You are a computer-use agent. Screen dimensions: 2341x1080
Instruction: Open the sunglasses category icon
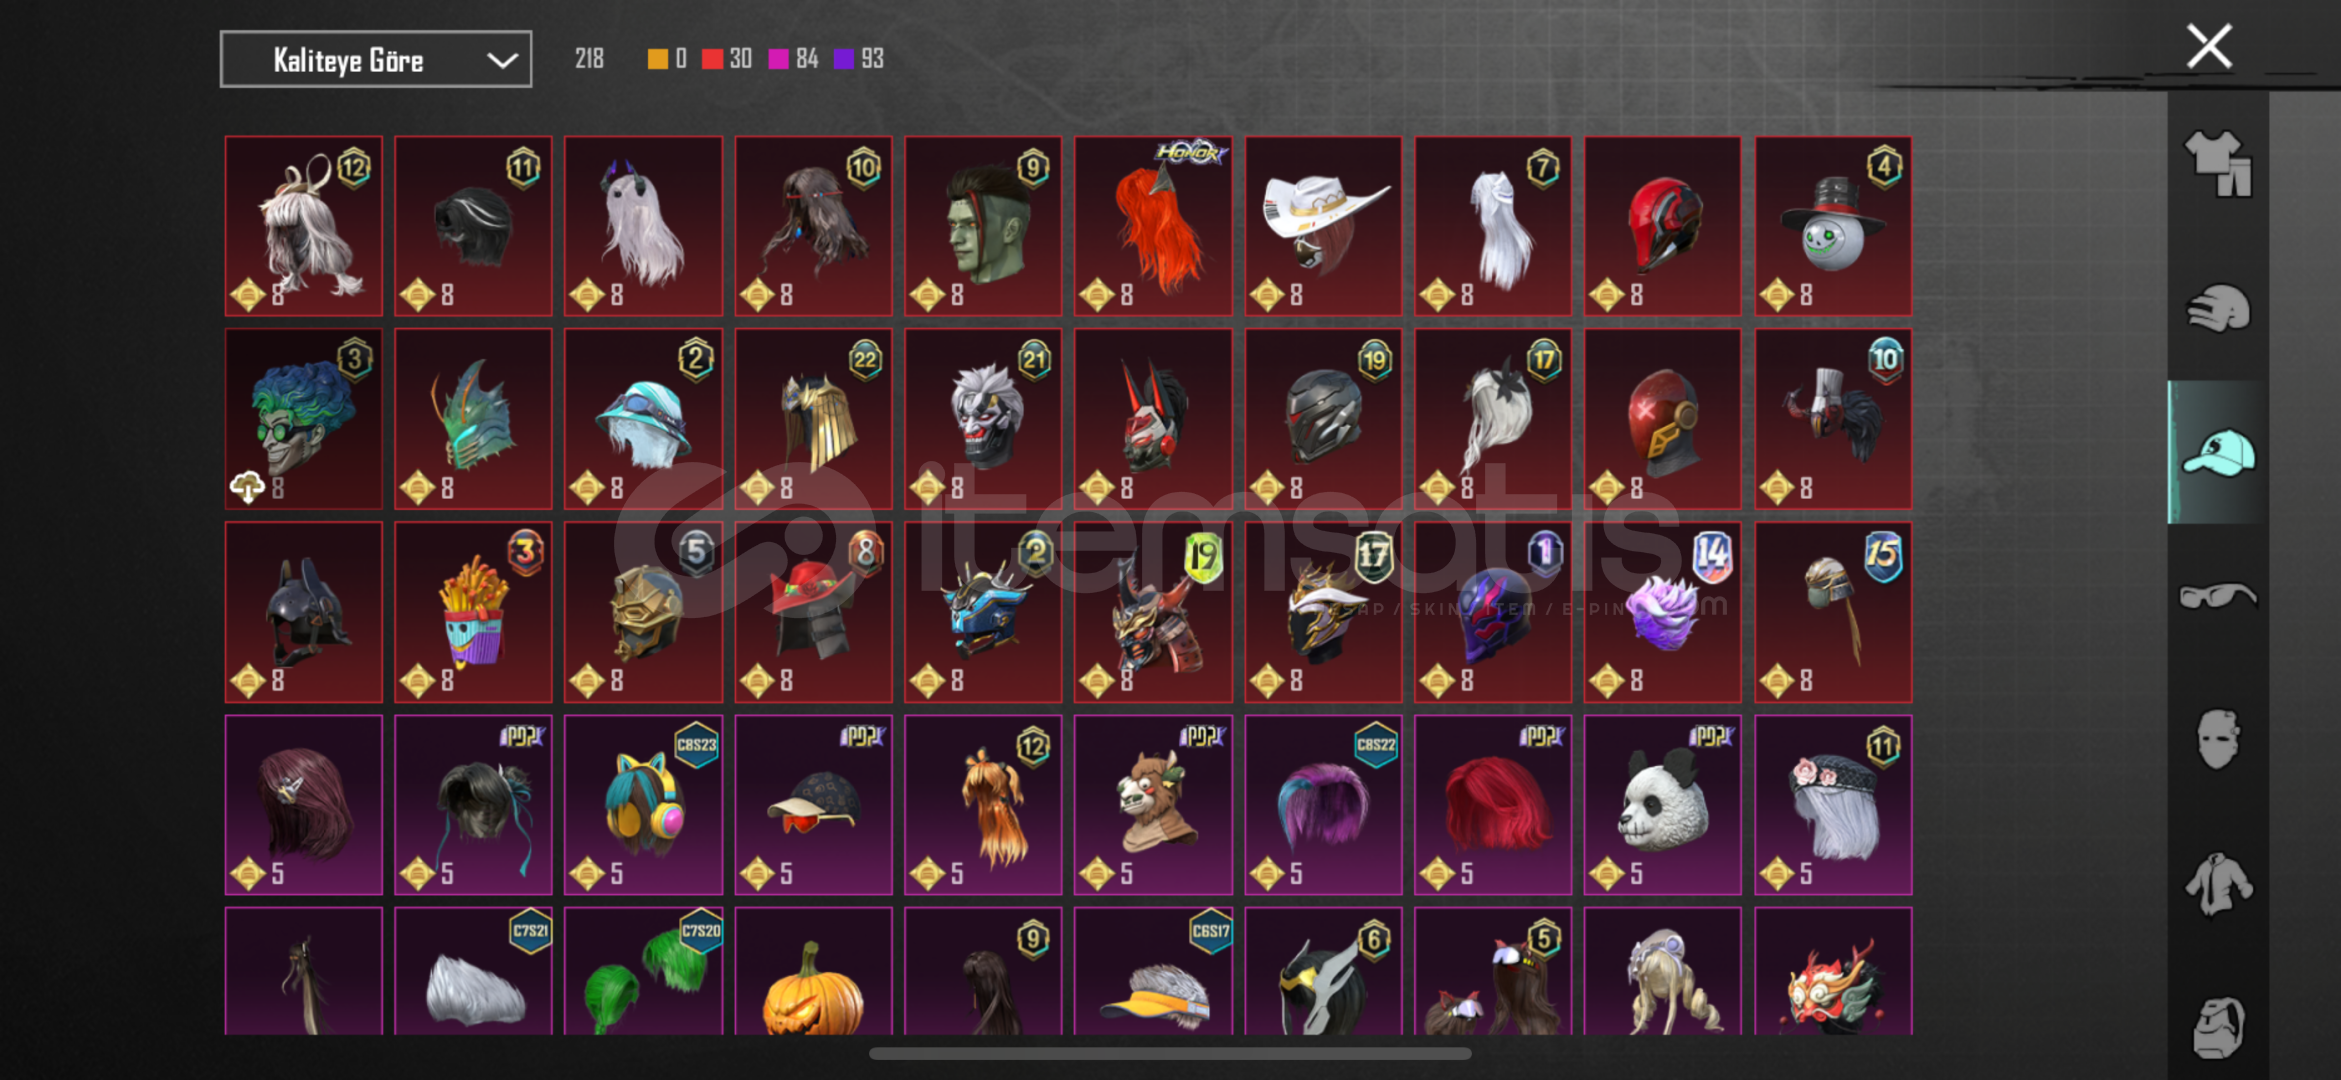(x=2218, y=596)
